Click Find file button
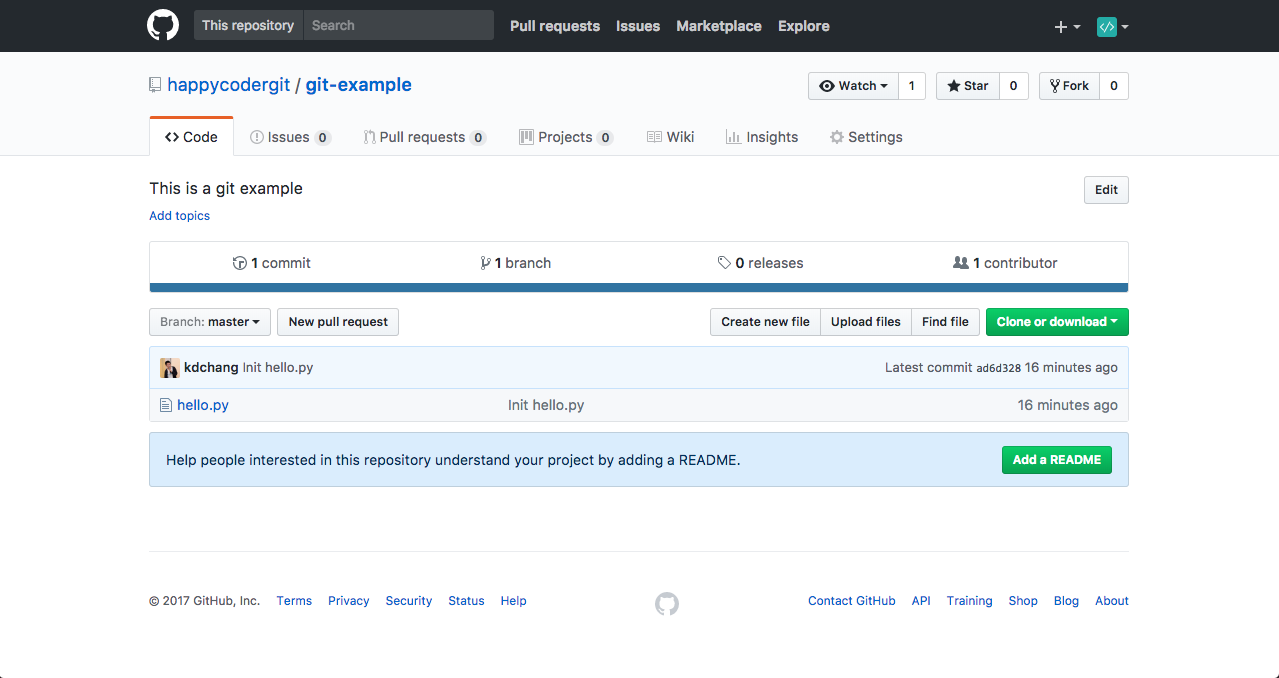Viewport: 1279px width, 678px height. (945, 322)
